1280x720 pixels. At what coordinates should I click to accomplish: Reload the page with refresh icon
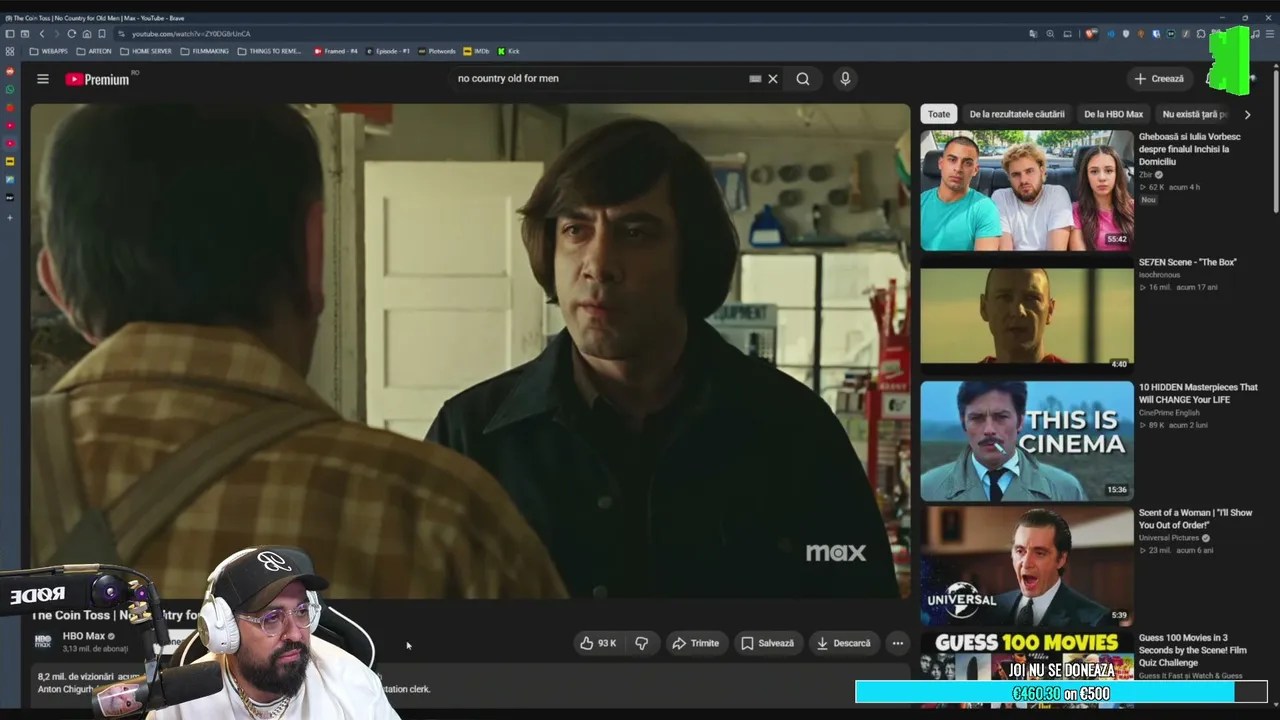pyautogui.click(x=72, y=34)
